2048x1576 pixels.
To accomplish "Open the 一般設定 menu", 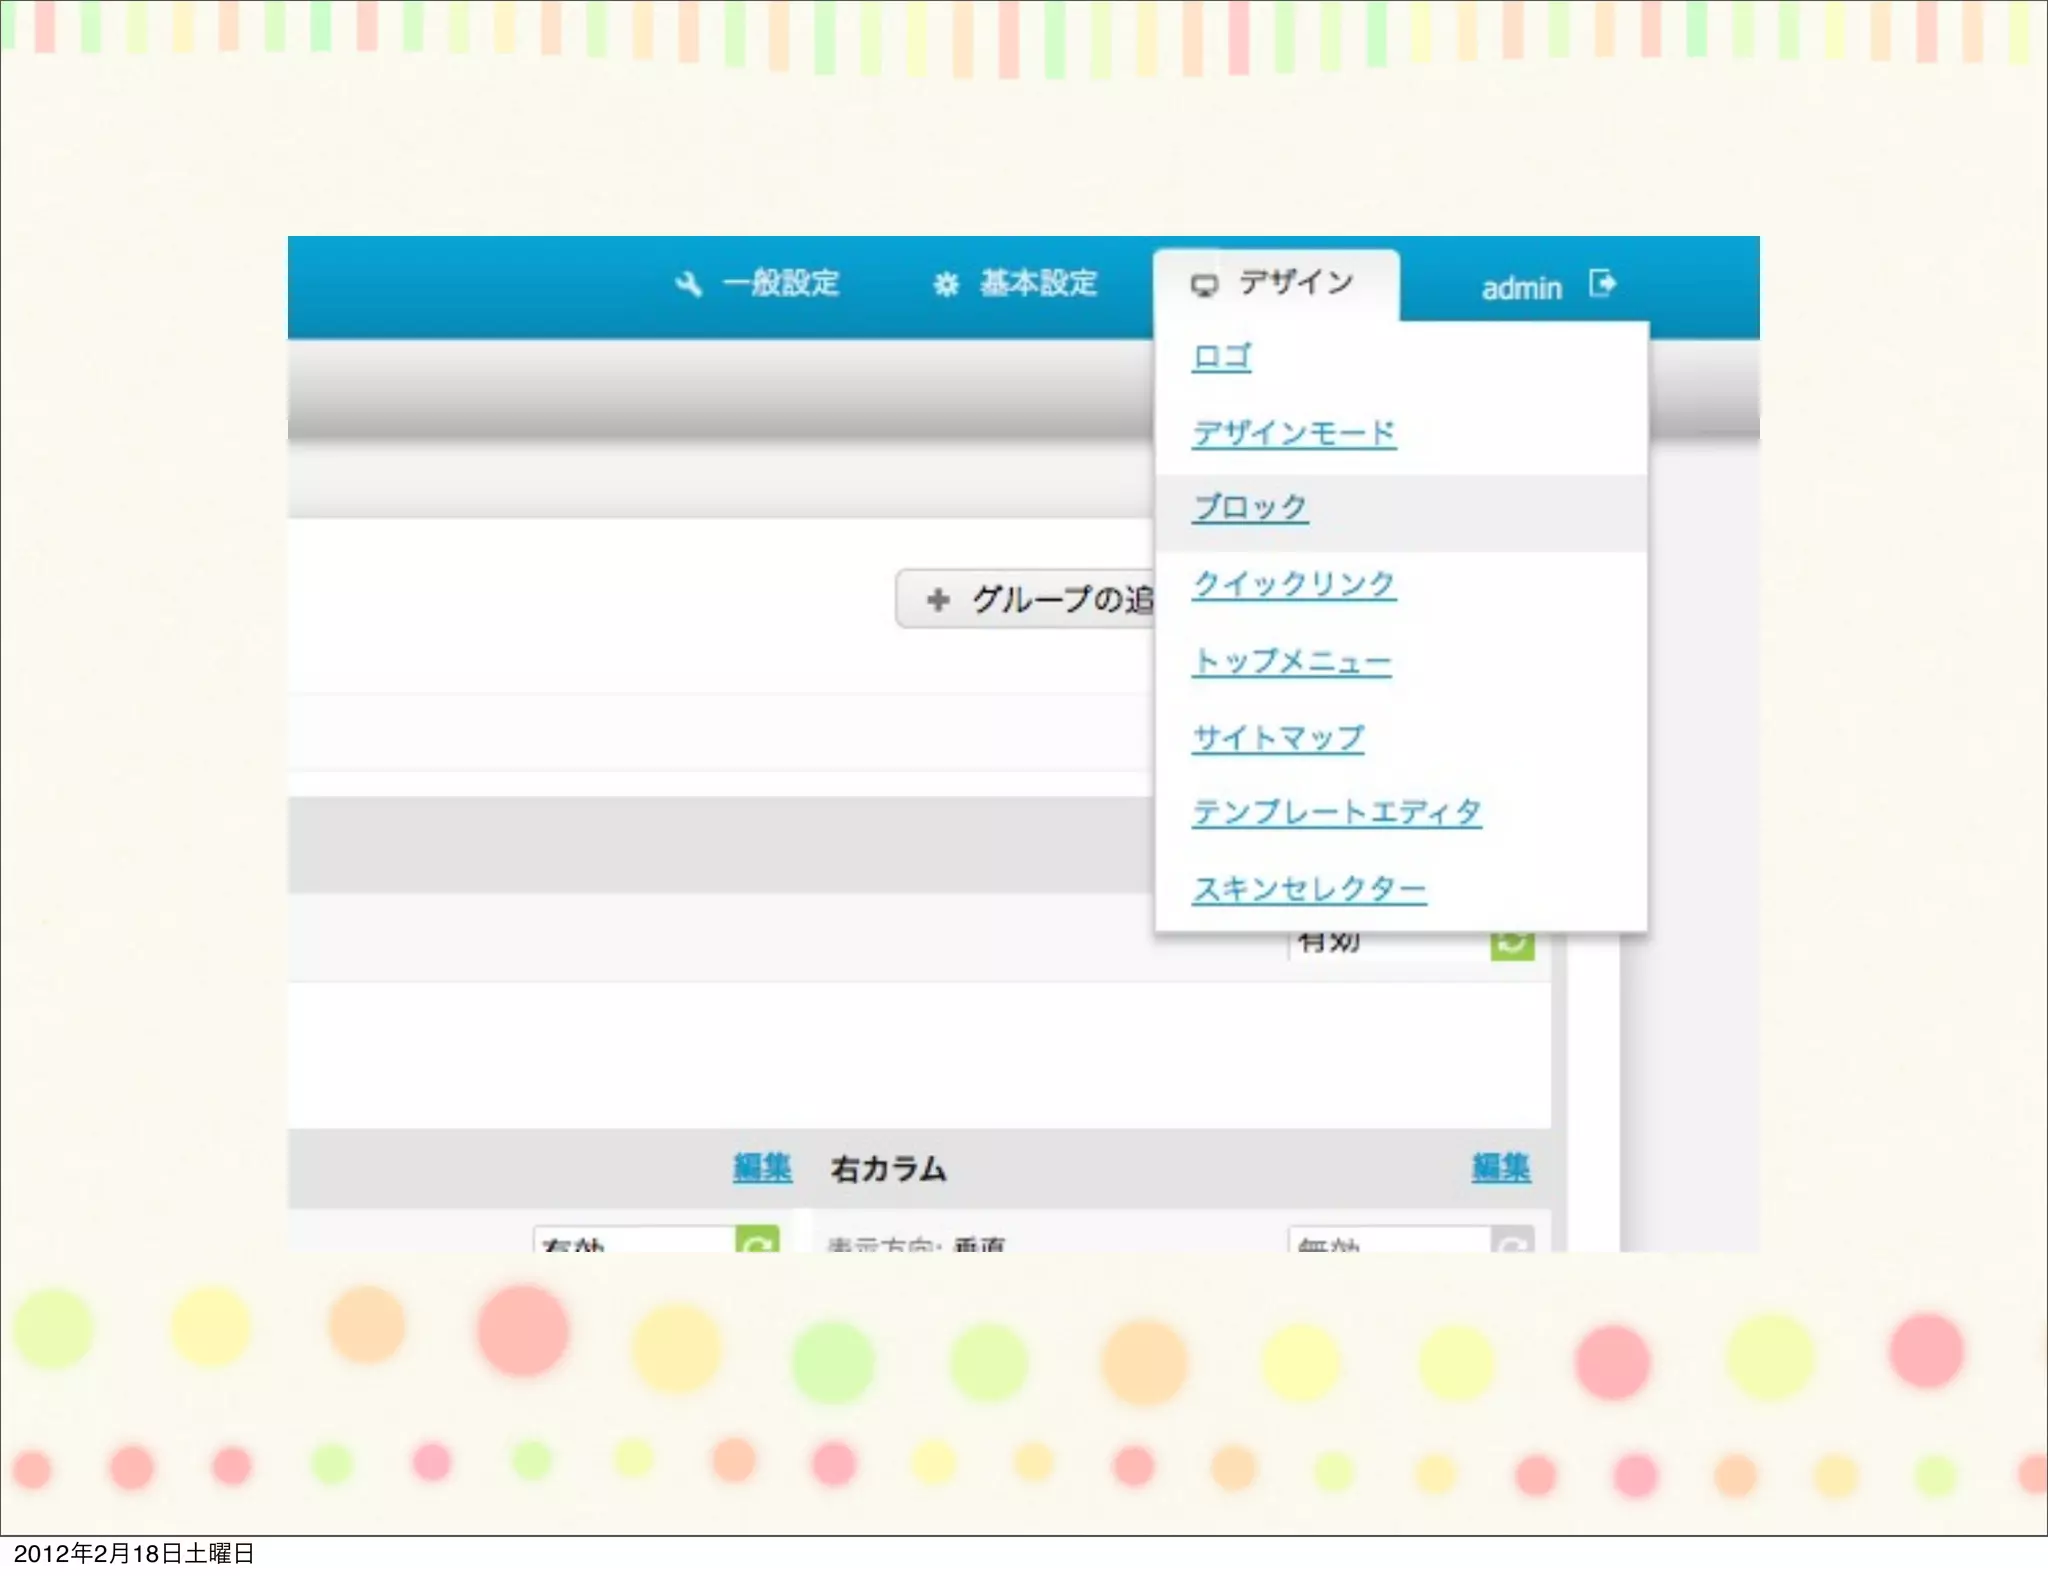I will coord(758,284).
